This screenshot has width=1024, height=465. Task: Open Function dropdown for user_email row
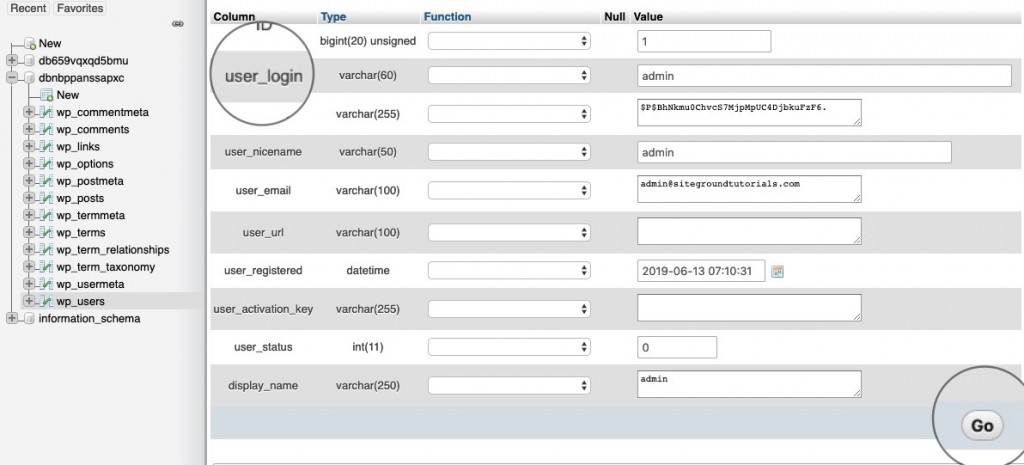[509, 191]
